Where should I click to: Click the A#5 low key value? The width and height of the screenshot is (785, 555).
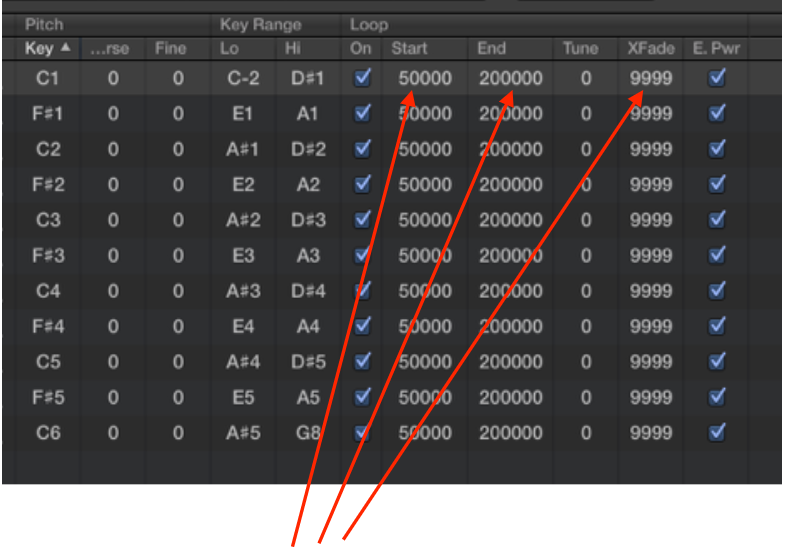click(243, 433)
